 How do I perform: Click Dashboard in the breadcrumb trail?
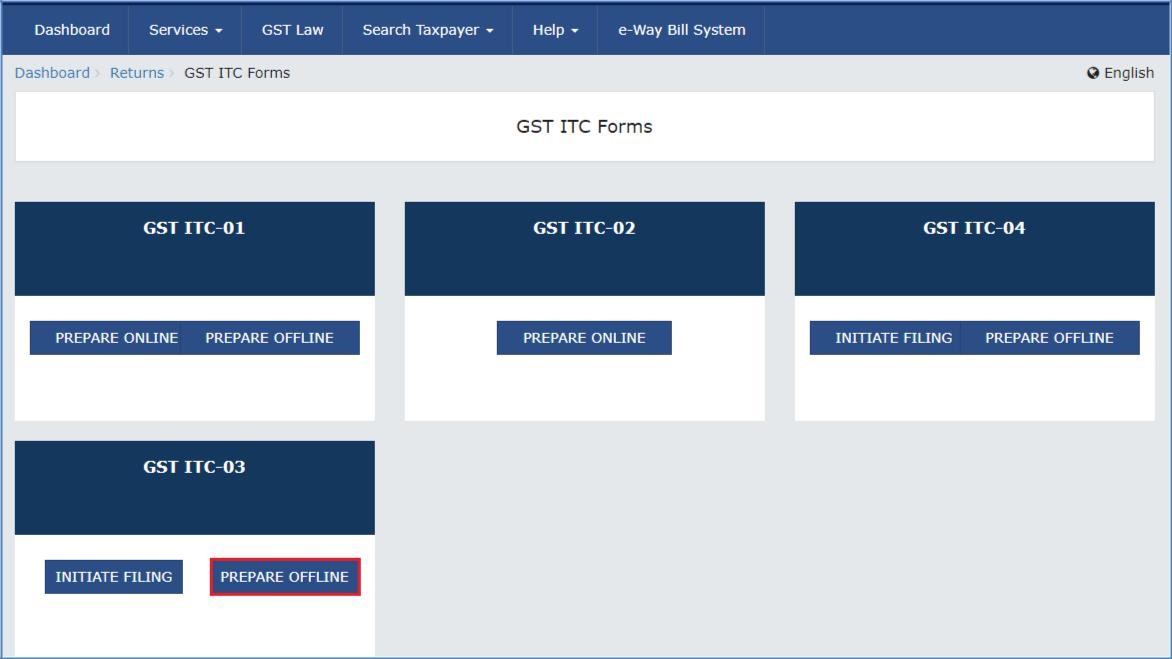coord(52,72)
